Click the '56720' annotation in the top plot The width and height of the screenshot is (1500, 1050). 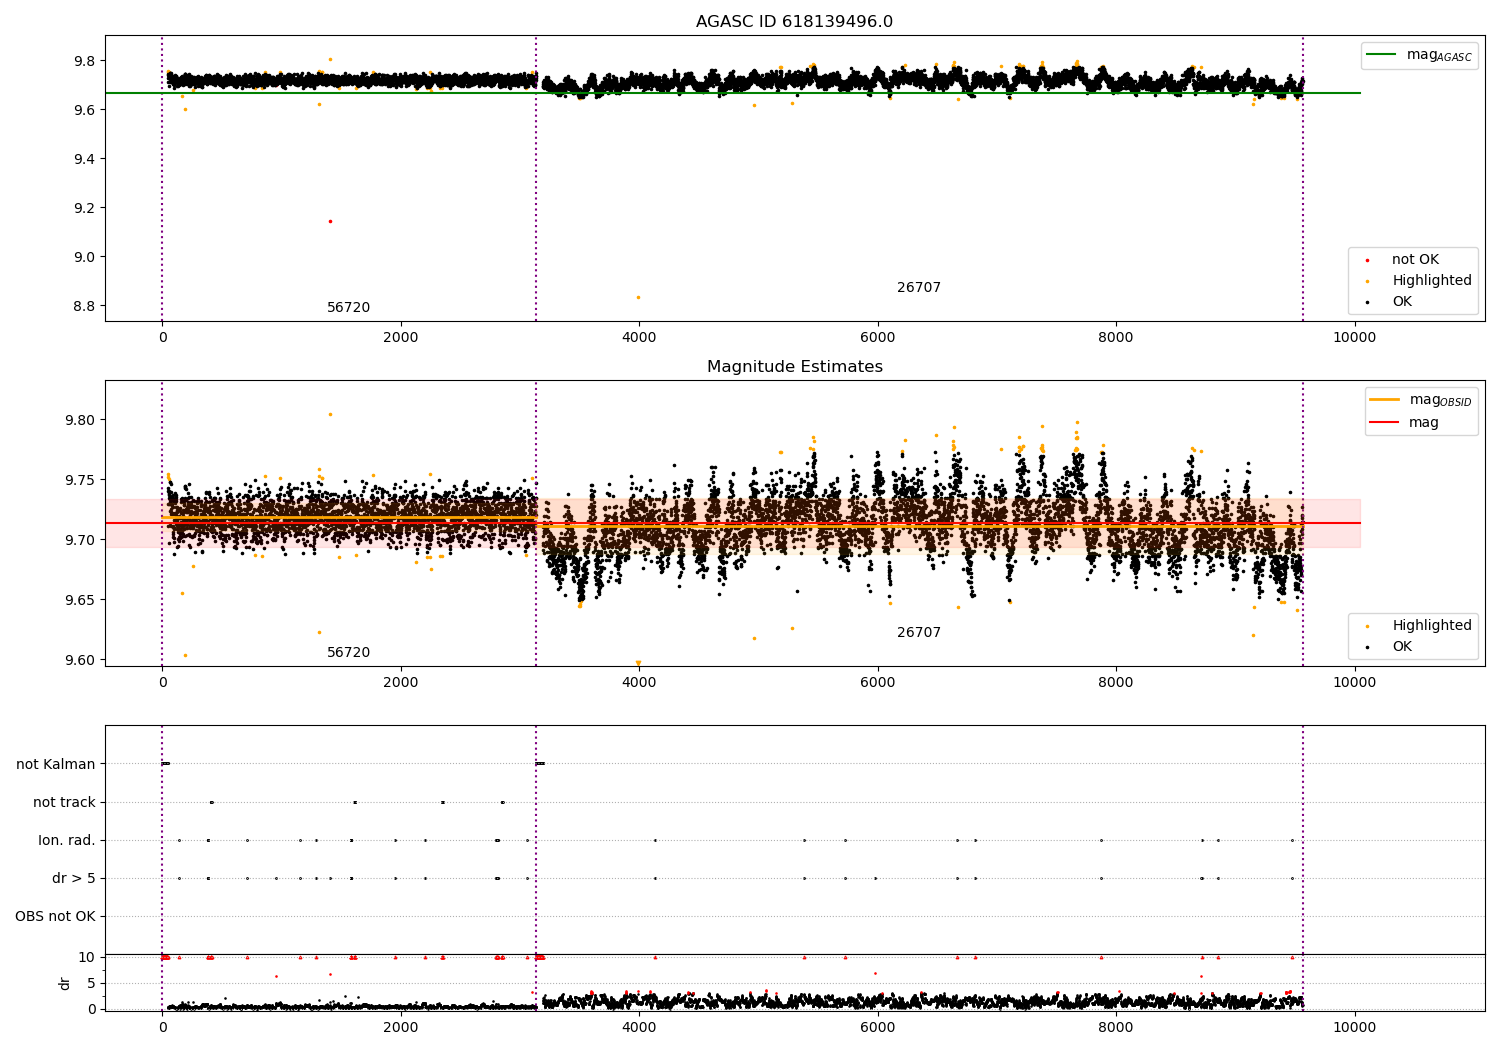point(348,308)
